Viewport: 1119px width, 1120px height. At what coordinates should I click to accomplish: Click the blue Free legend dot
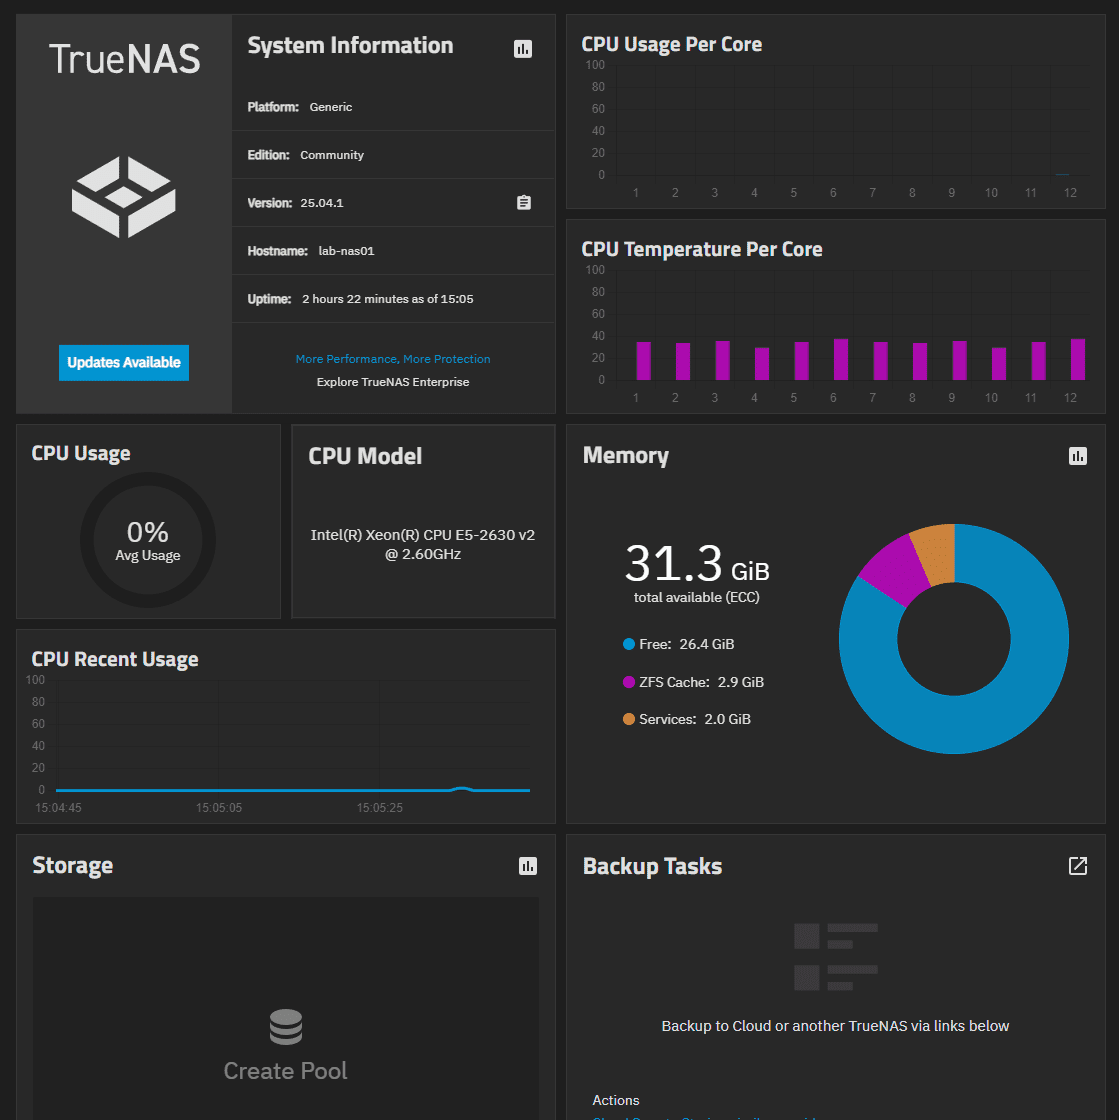click(x=628, y=644)
